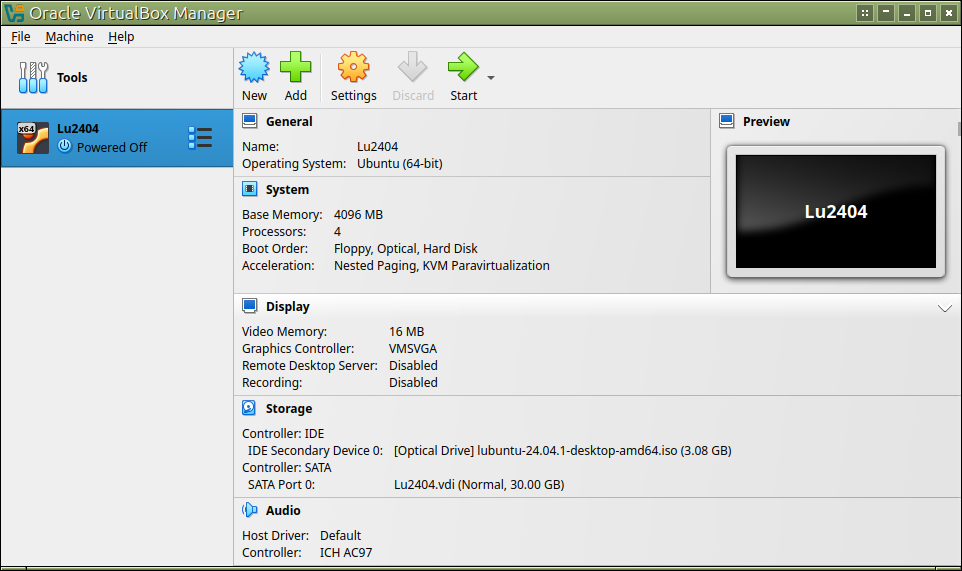Click the Lu2404.vdi SATA Port entry
The width and height of the screenshot is (962, 571).
[478, 484]
